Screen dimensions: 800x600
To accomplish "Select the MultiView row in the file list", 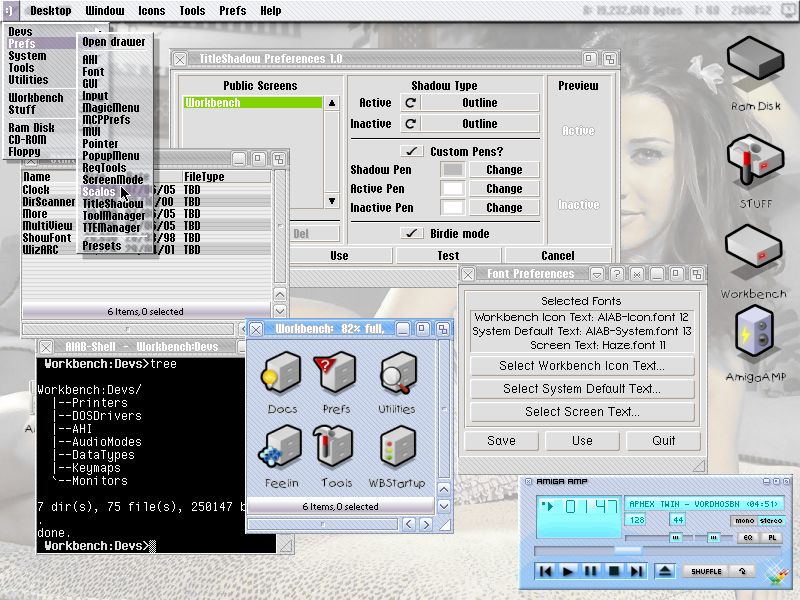I will pos(146,226).
